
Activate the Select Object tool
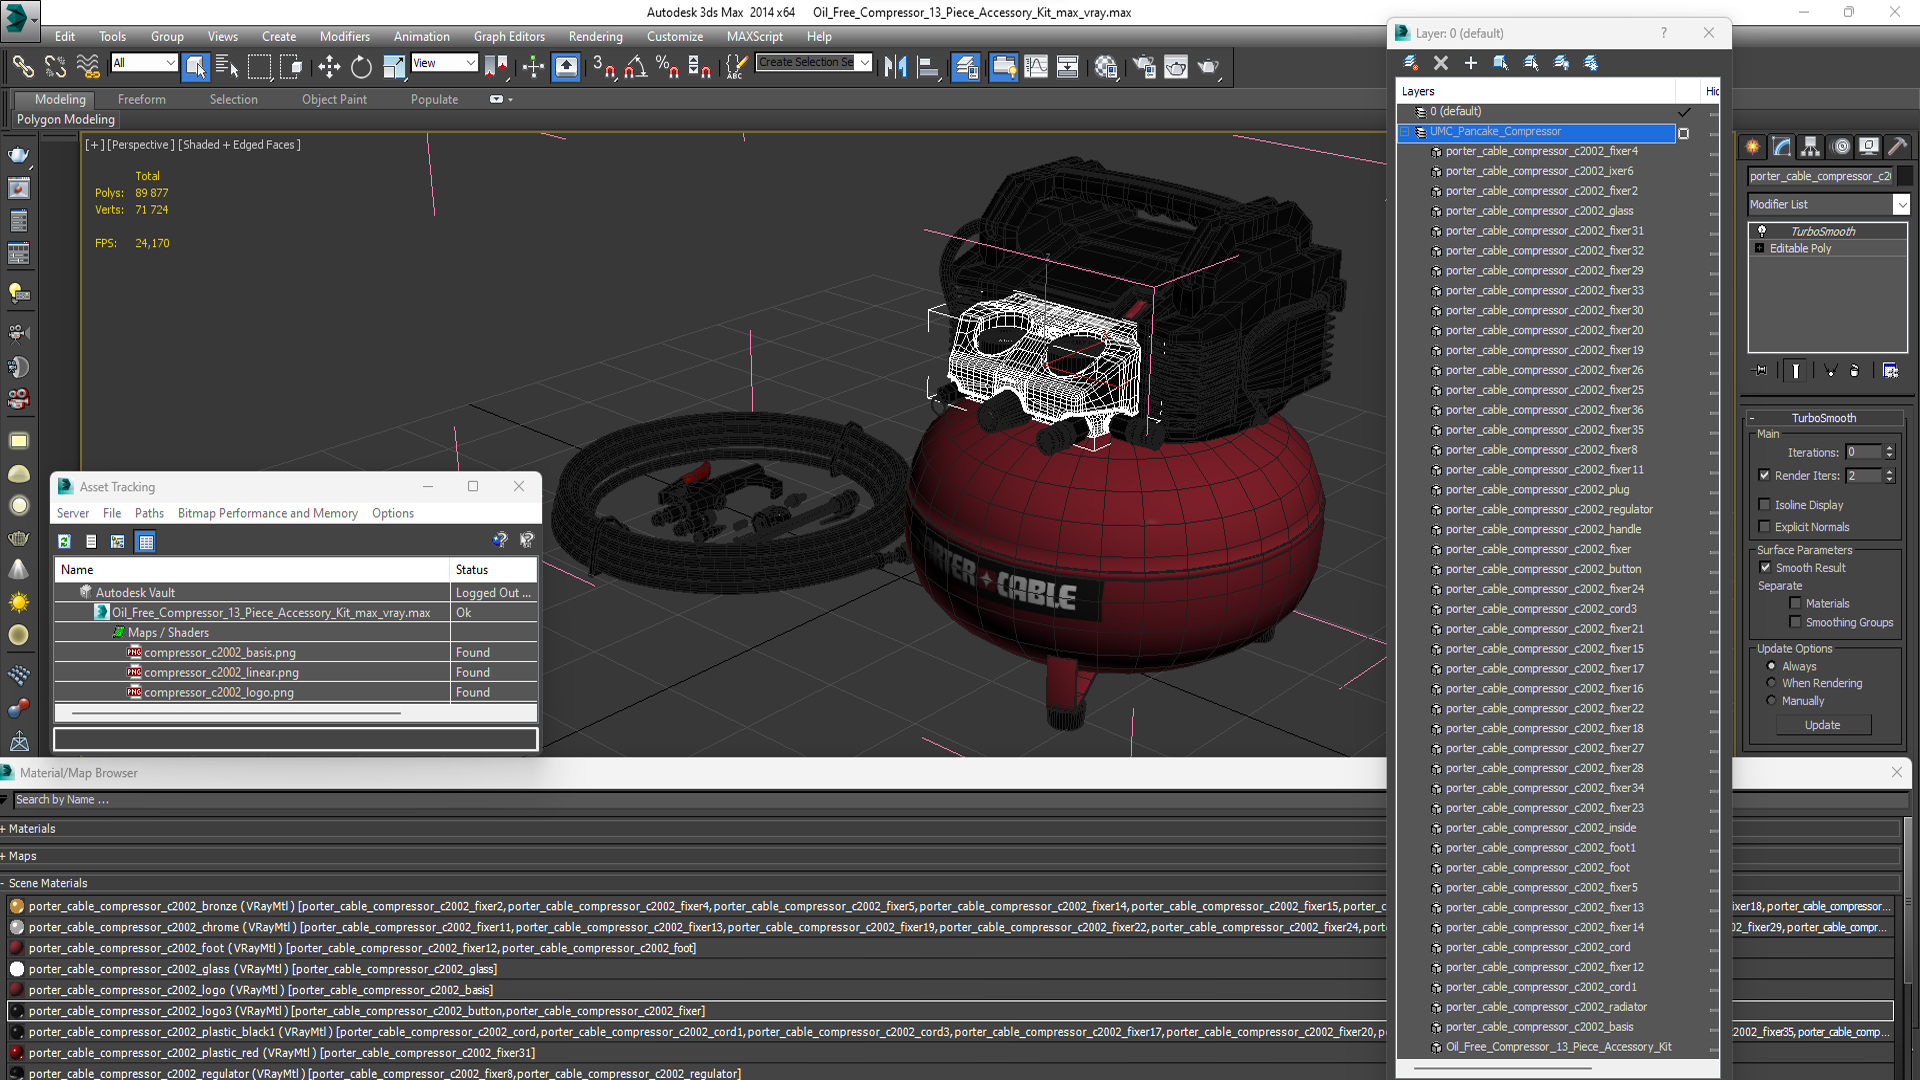pyautogui.click(x=196, y=67)
